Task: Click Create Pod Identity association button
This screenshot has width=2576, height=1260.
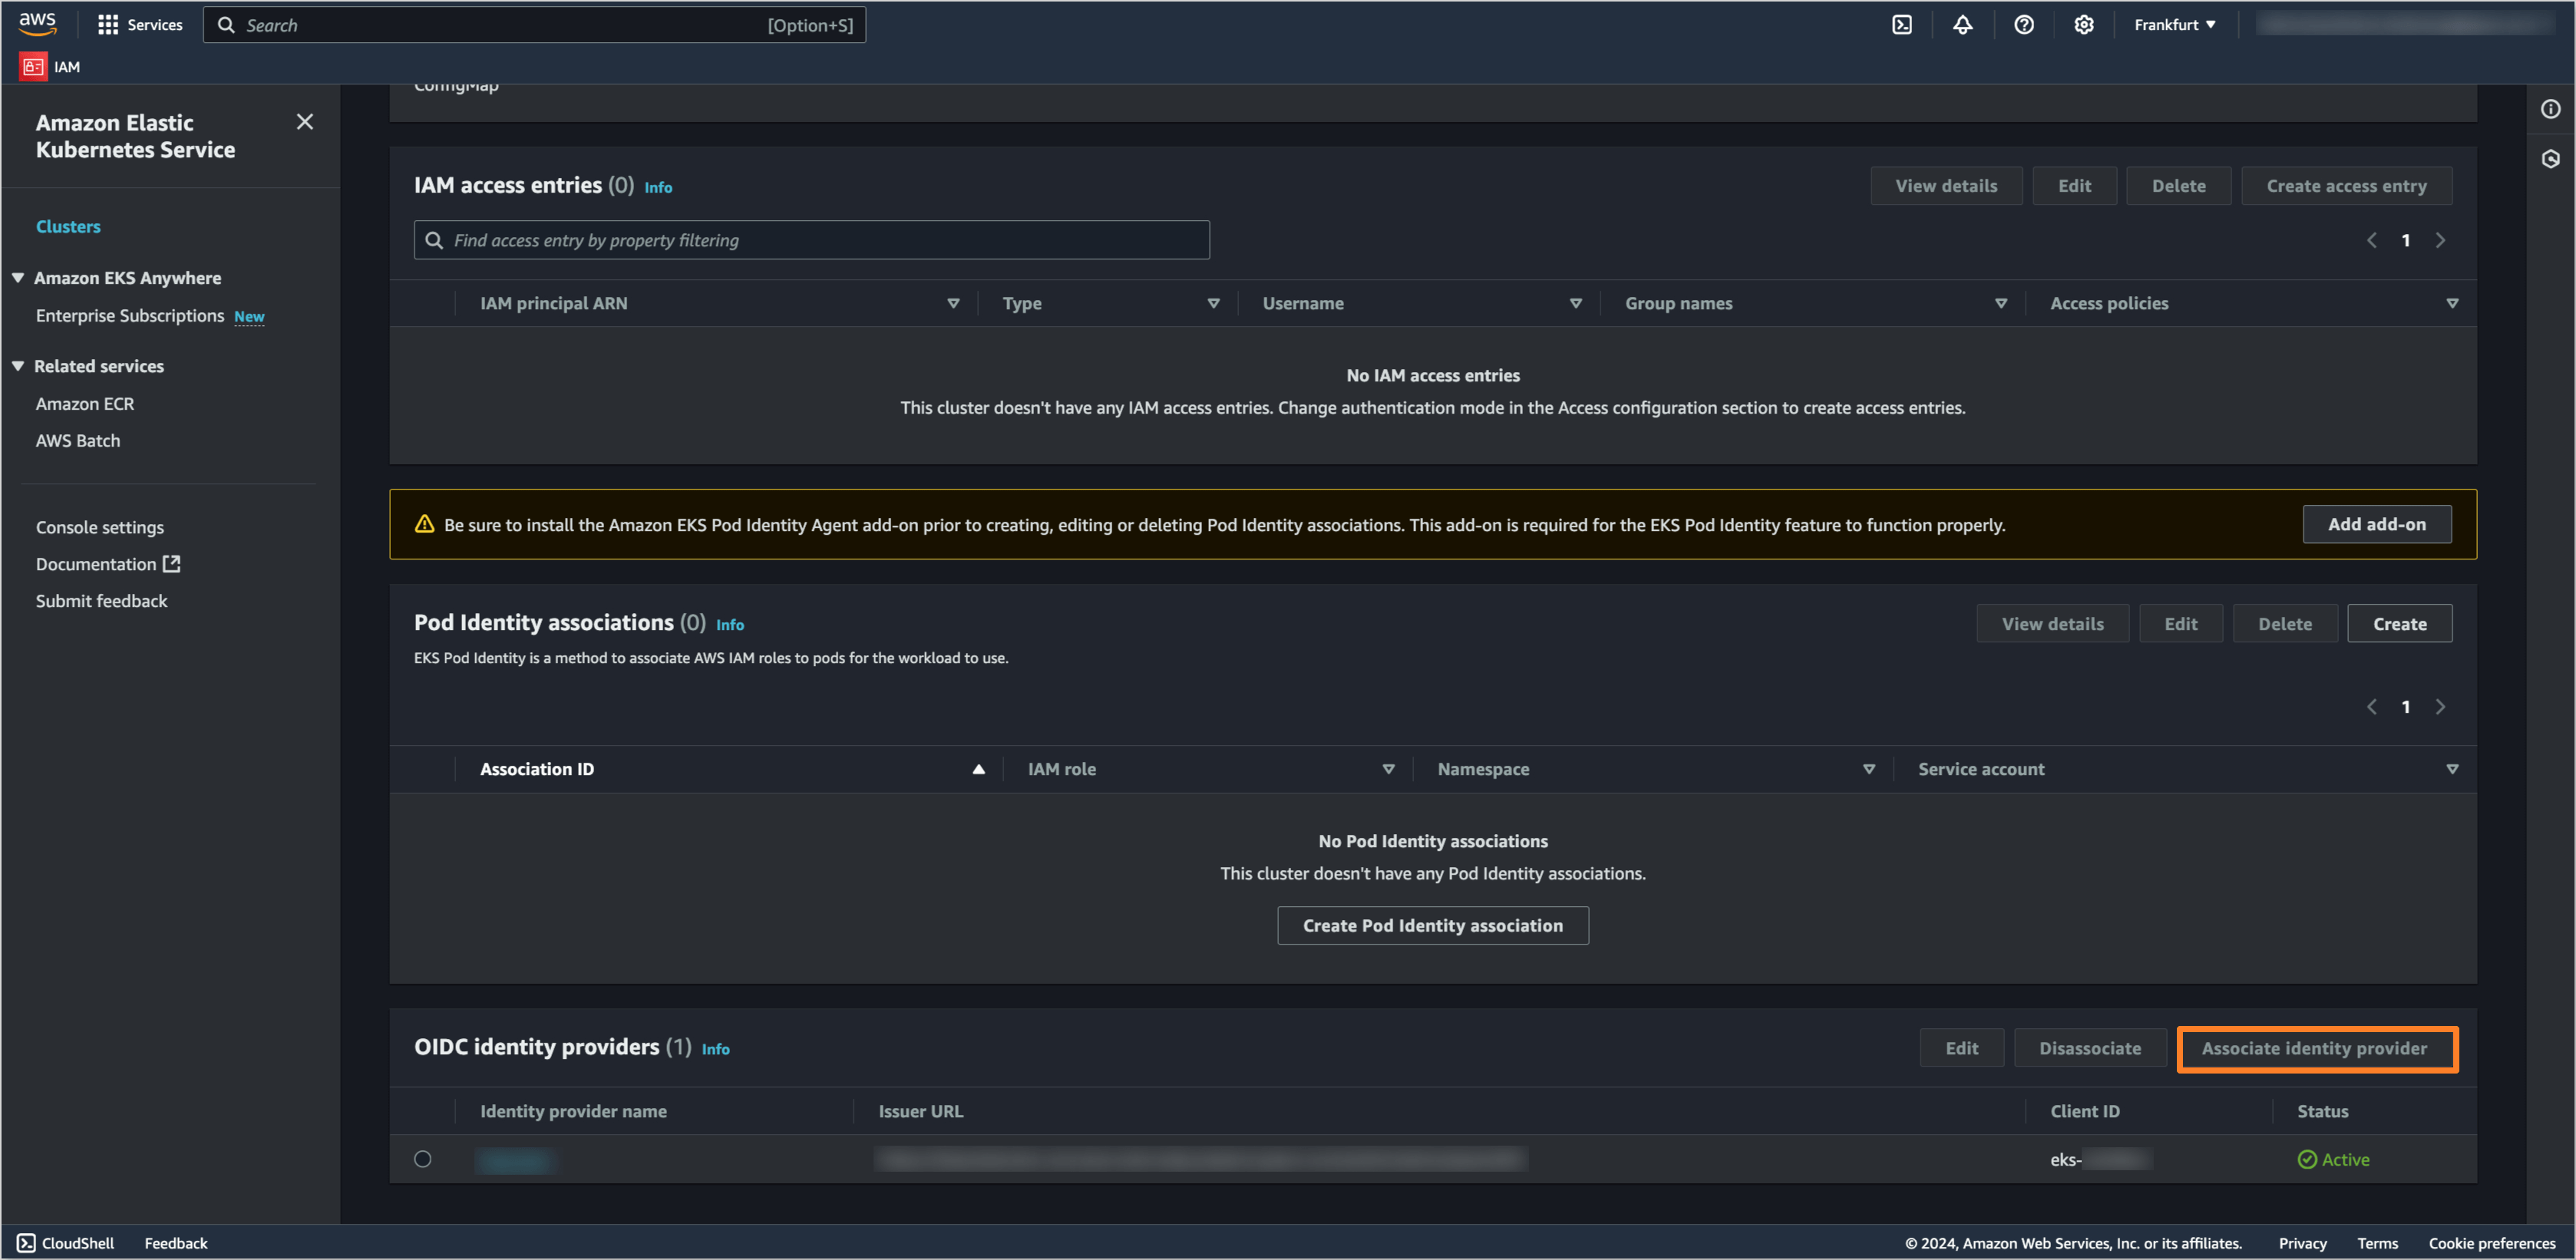Action: 1432,926
